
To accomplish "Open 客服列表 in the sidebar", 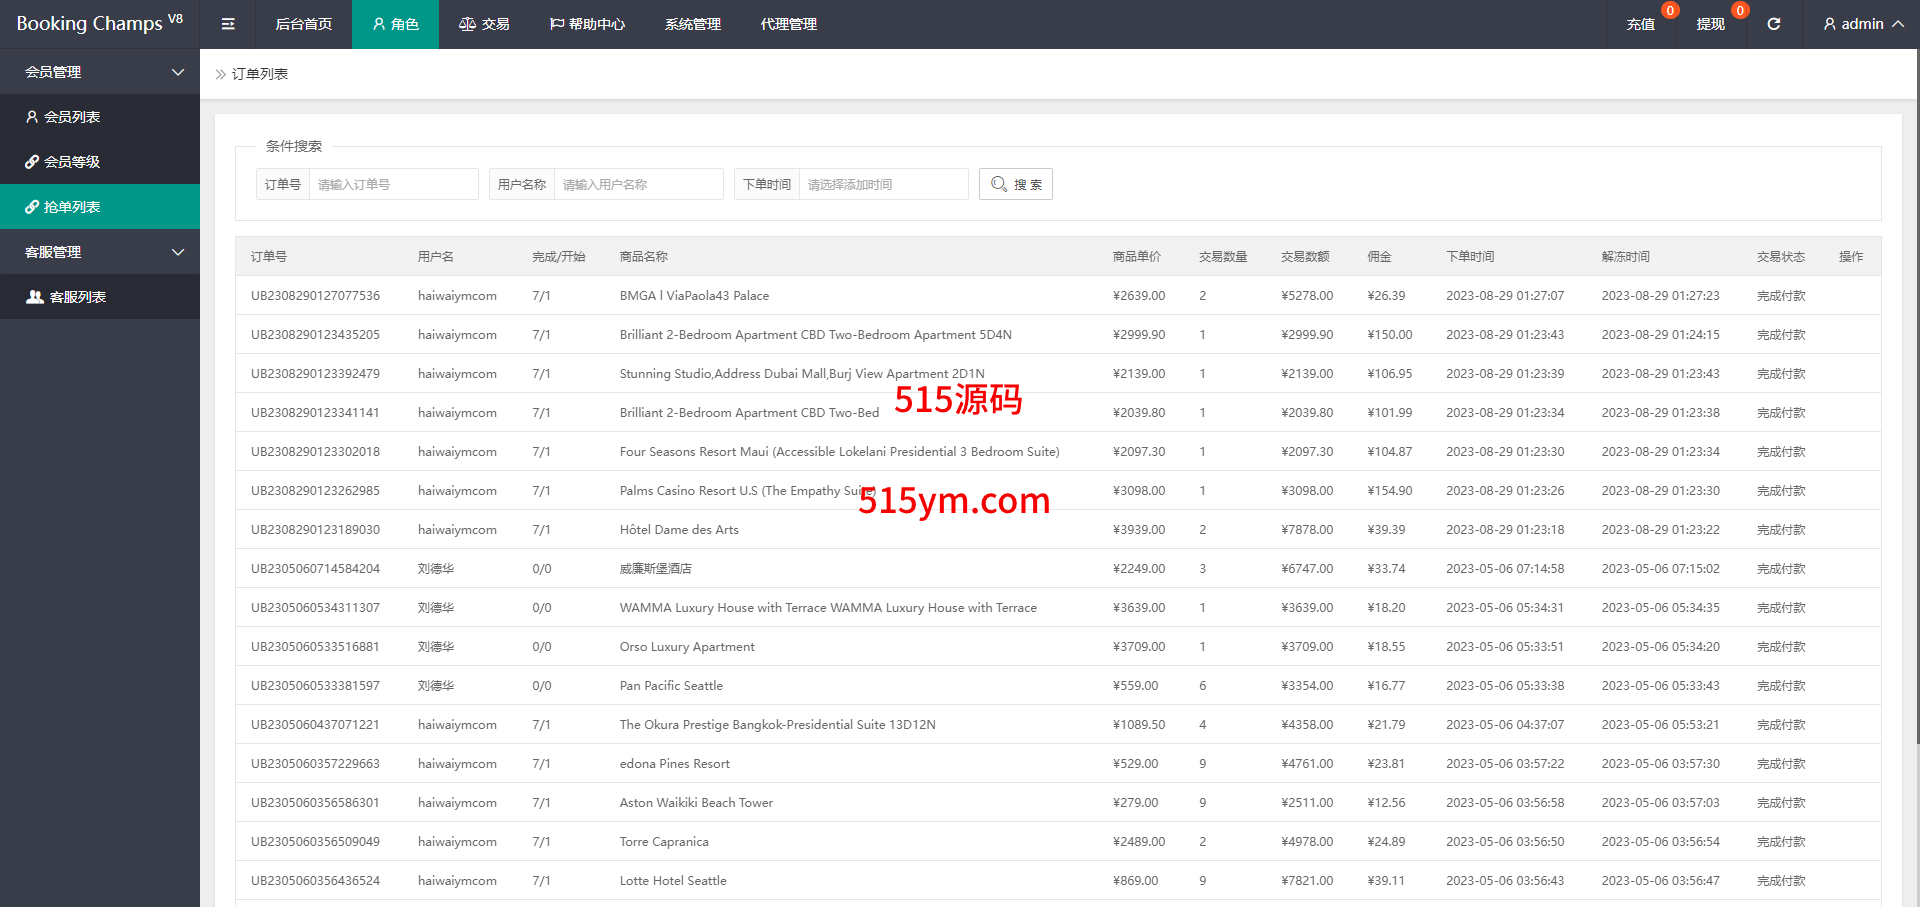I will click(x=77, y=297).
